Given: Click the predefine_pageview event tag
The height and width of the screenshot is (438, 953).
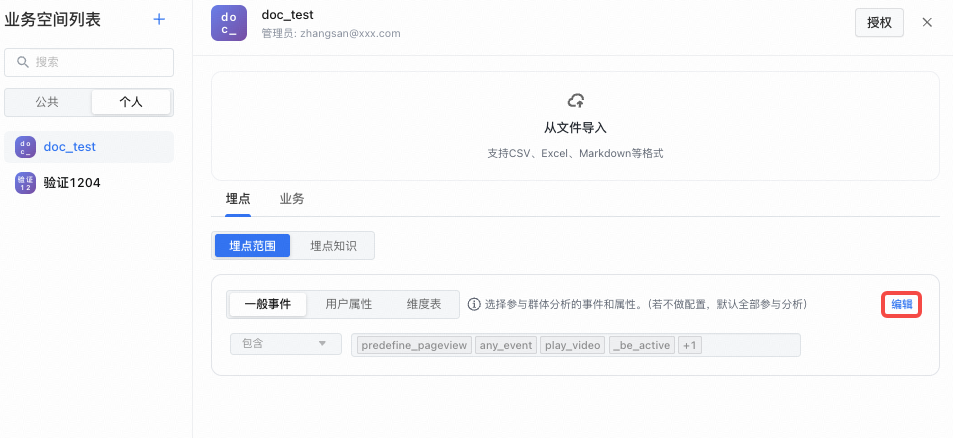Looking at the screenshot, I should pyautogui.click(x=415, y=346).
